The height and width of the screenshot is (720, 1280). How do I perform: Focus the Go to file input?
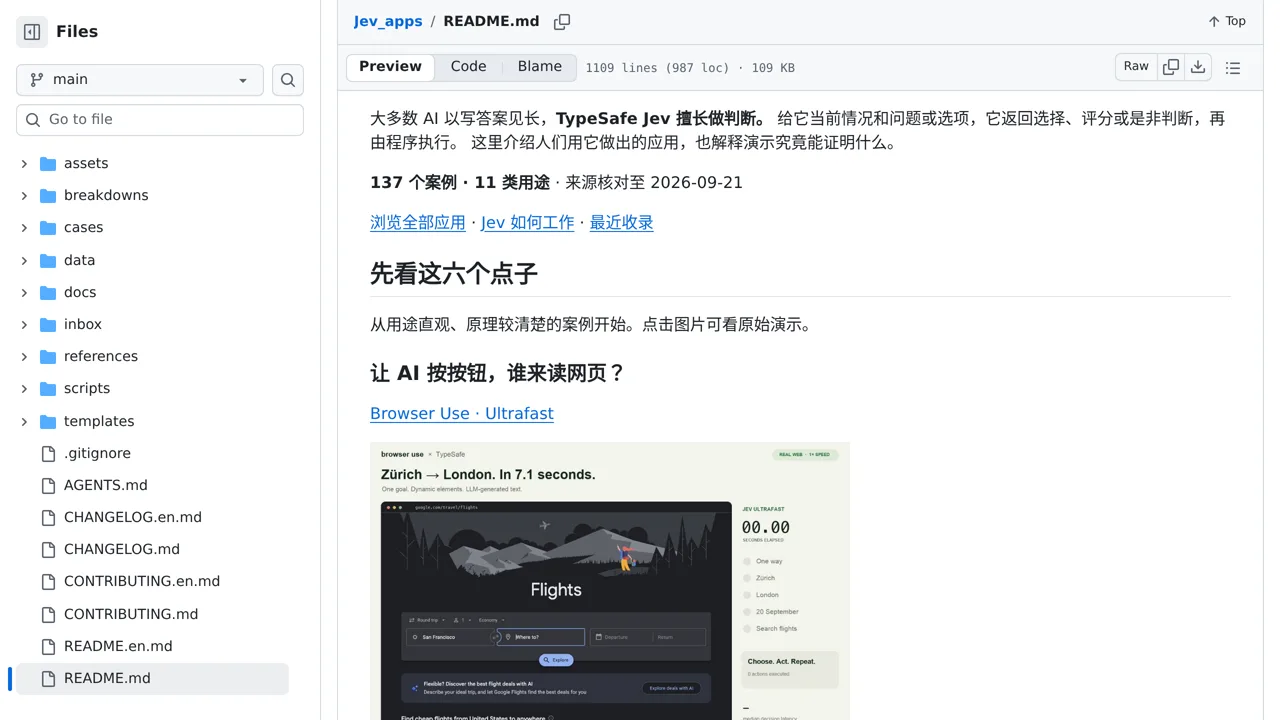tap(160, 120)
